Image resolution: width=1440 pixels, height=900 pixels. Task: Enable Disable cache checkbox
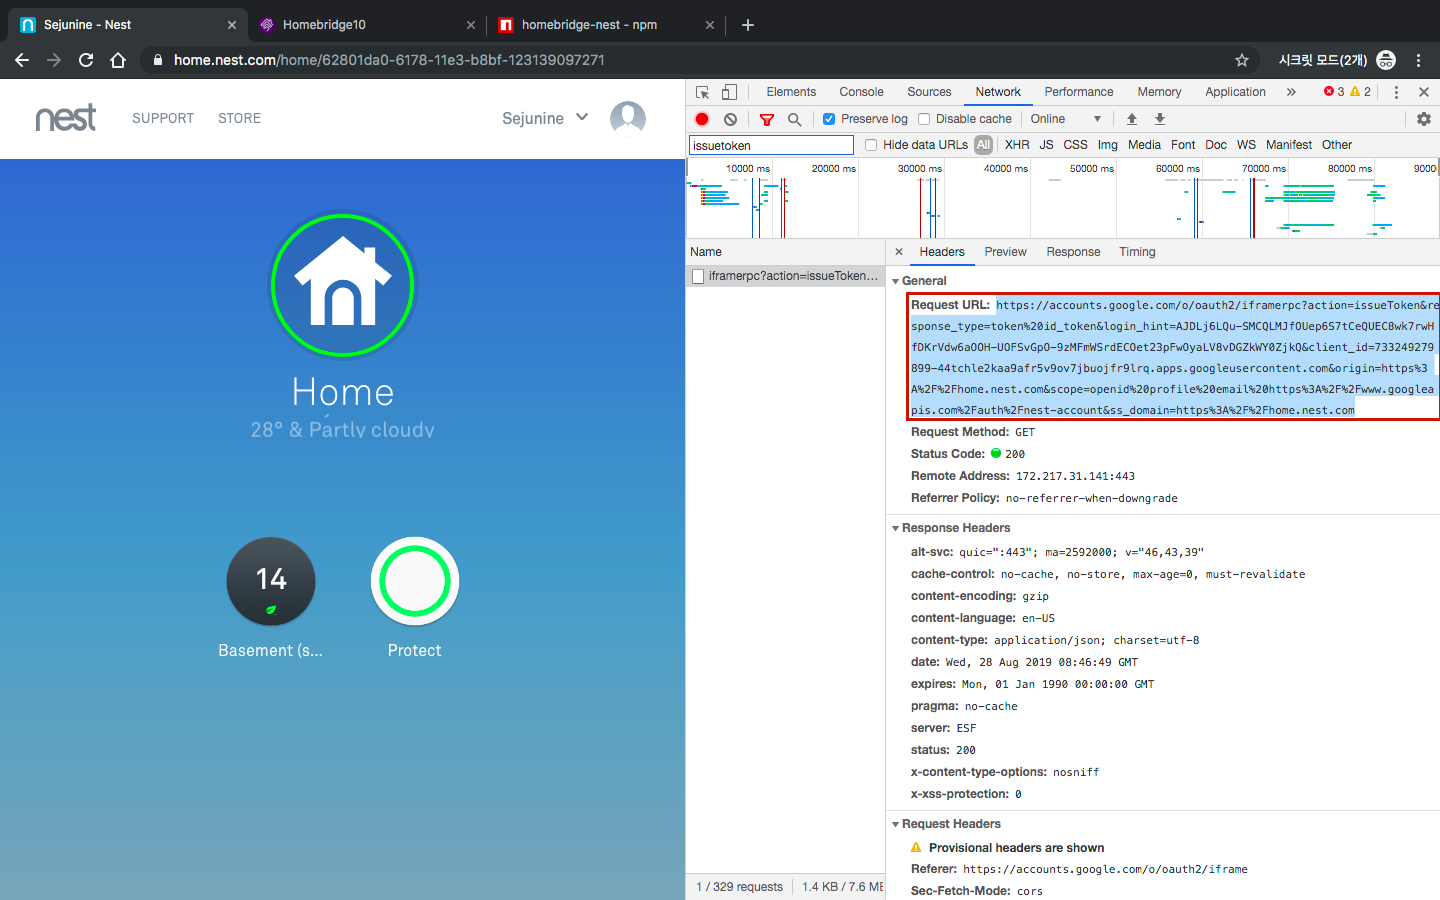click(x=924, y=119)
